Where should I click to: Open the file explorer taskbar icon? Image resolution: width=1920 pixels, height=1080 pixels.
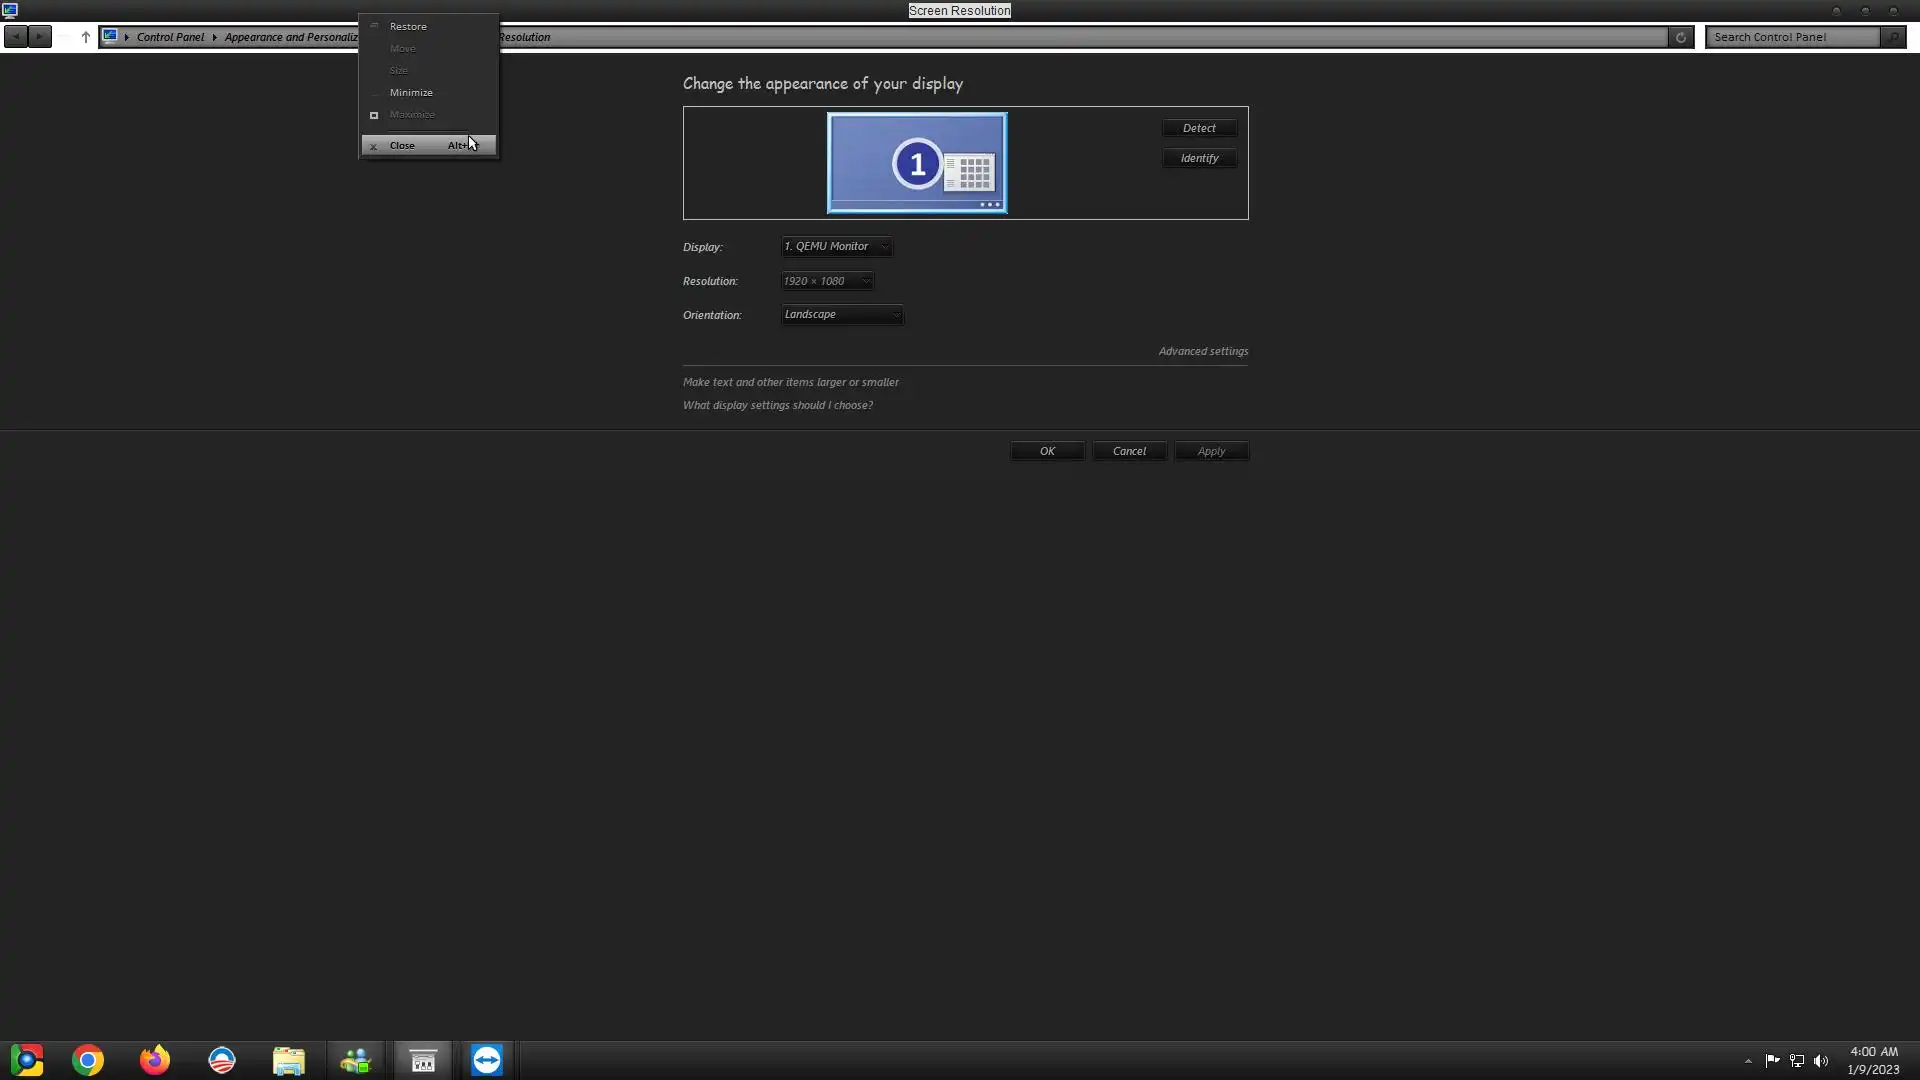[289, 1060]
